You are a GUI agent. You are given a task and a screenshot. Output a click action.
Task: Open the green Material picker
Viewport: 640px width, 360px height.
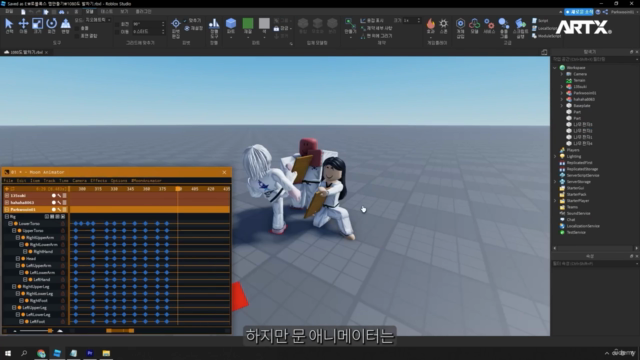click(x=248, y=24)
